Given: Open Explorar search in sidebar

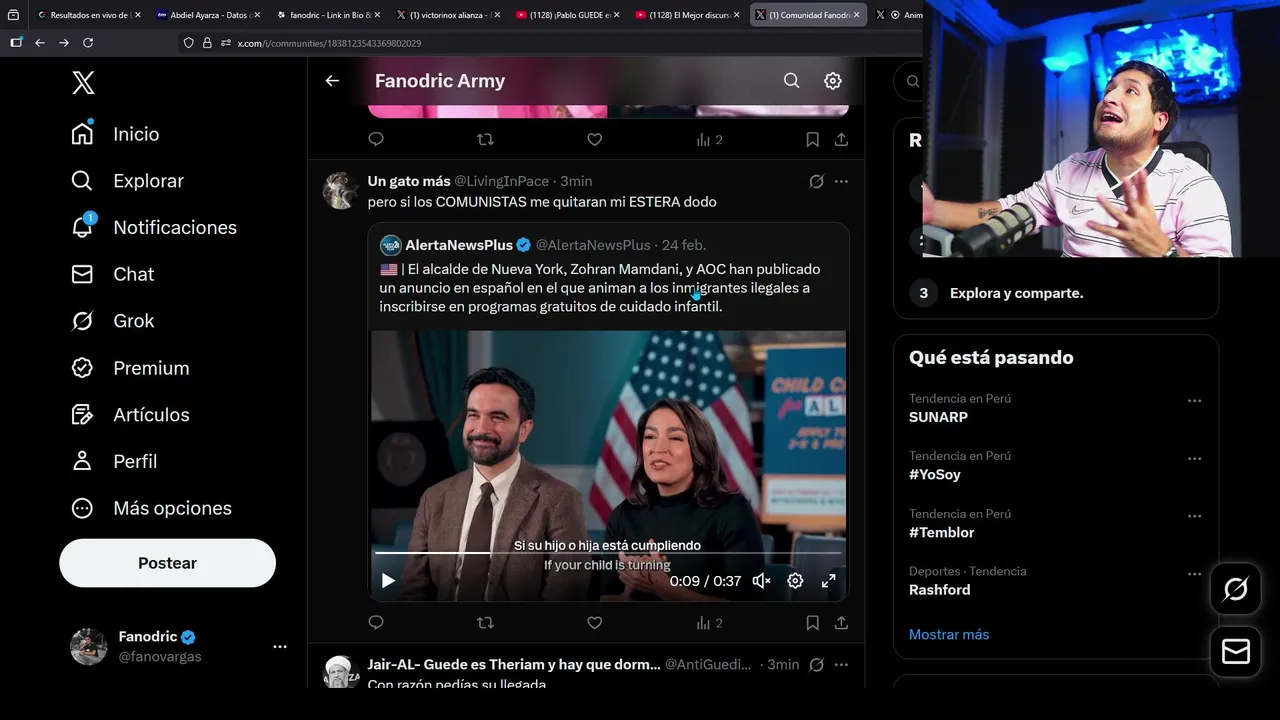Looking at the screenshot, I should tap(127, 181).
